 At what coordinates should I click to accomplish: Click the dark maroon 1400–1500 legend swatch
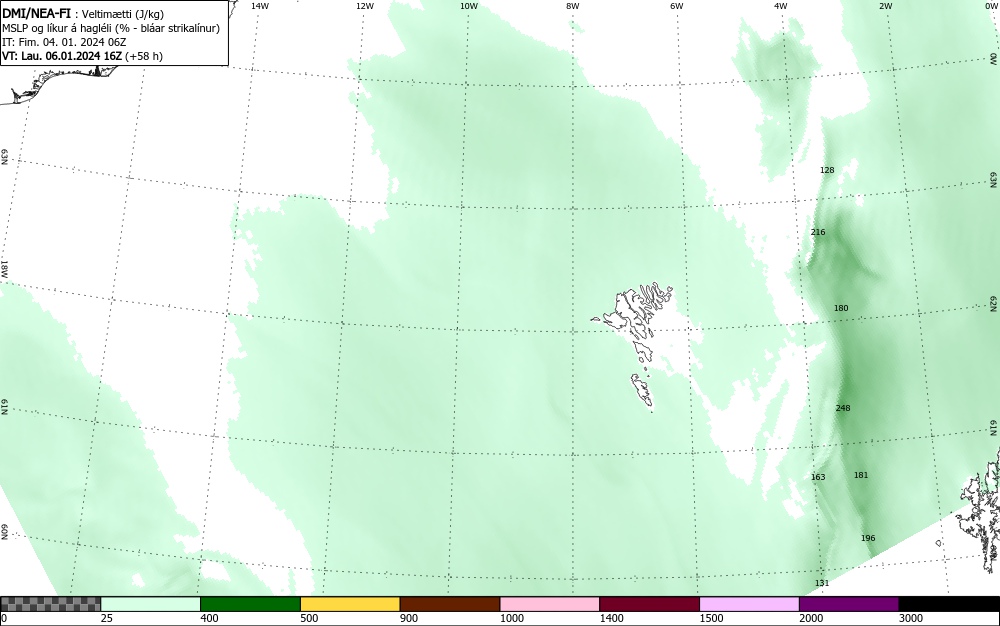coord(649,604)
